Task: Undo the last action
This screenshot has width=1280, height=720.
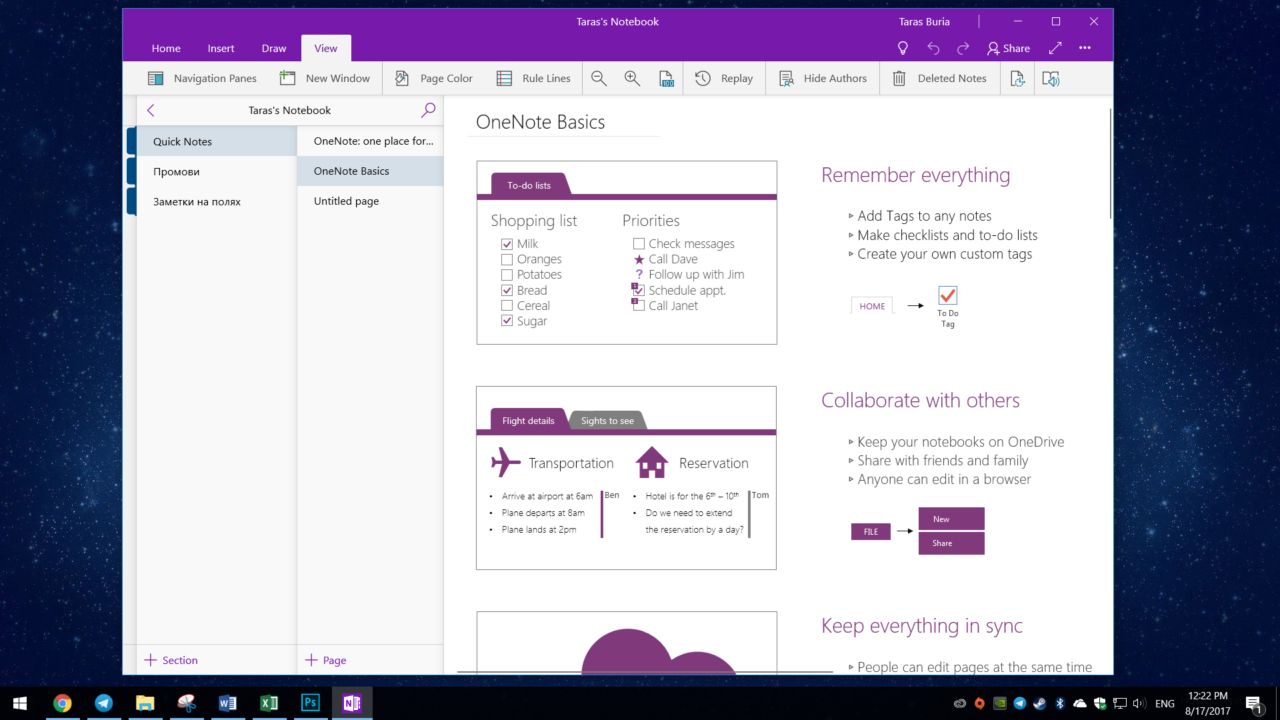Action: [933, 48]
